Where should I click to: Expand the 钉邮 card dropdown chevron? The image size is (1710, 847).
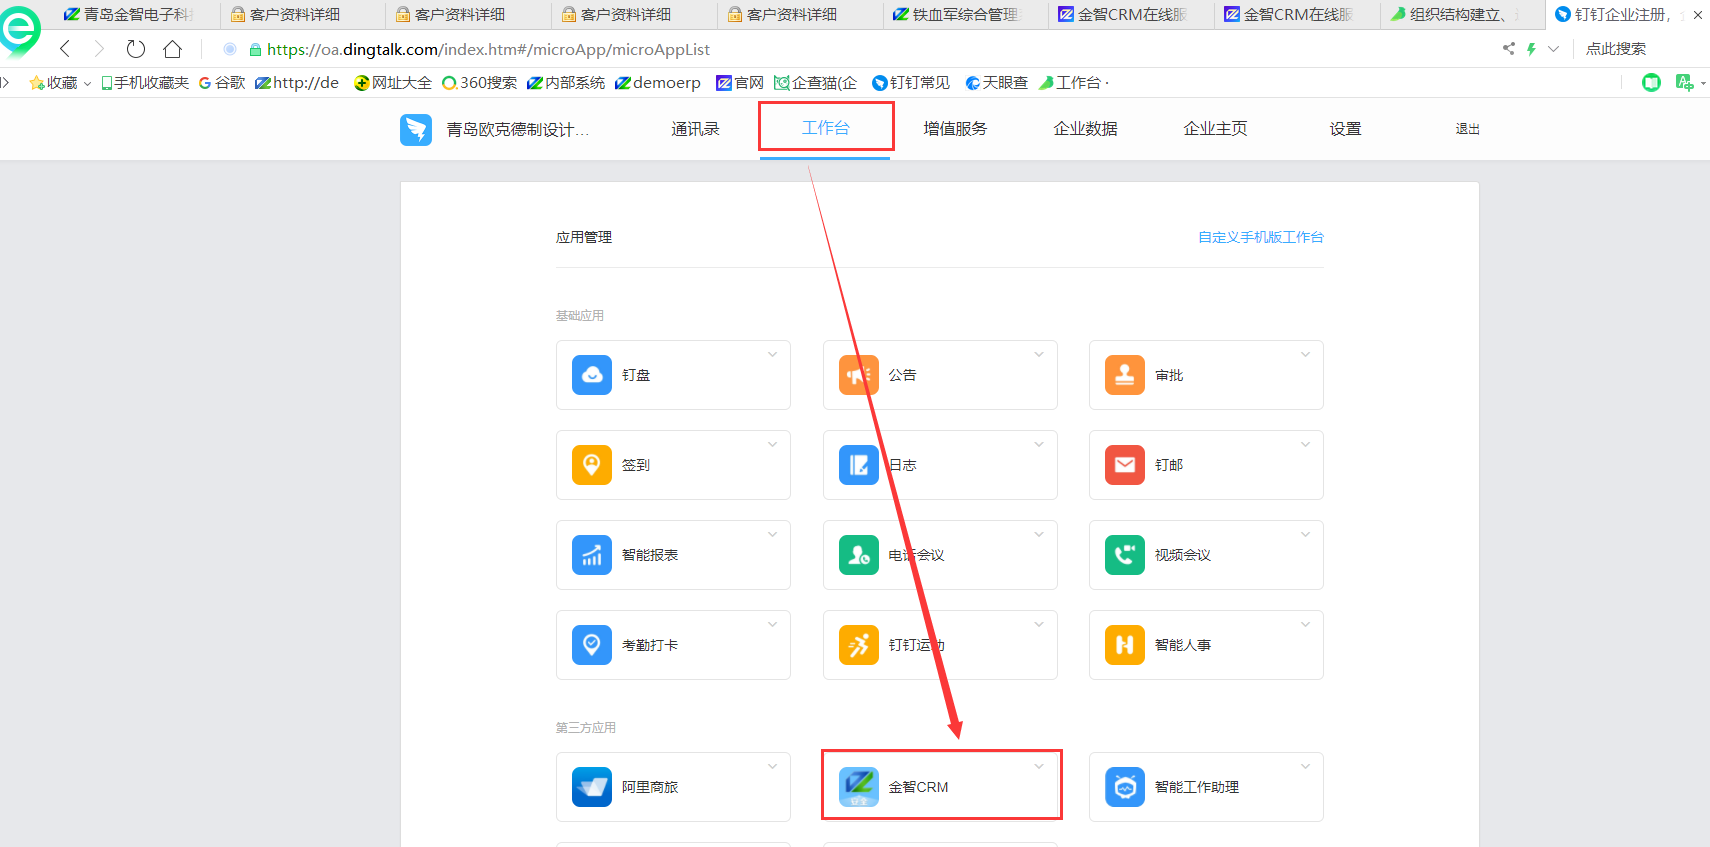pyautogui.click(x=1305, y=445)
